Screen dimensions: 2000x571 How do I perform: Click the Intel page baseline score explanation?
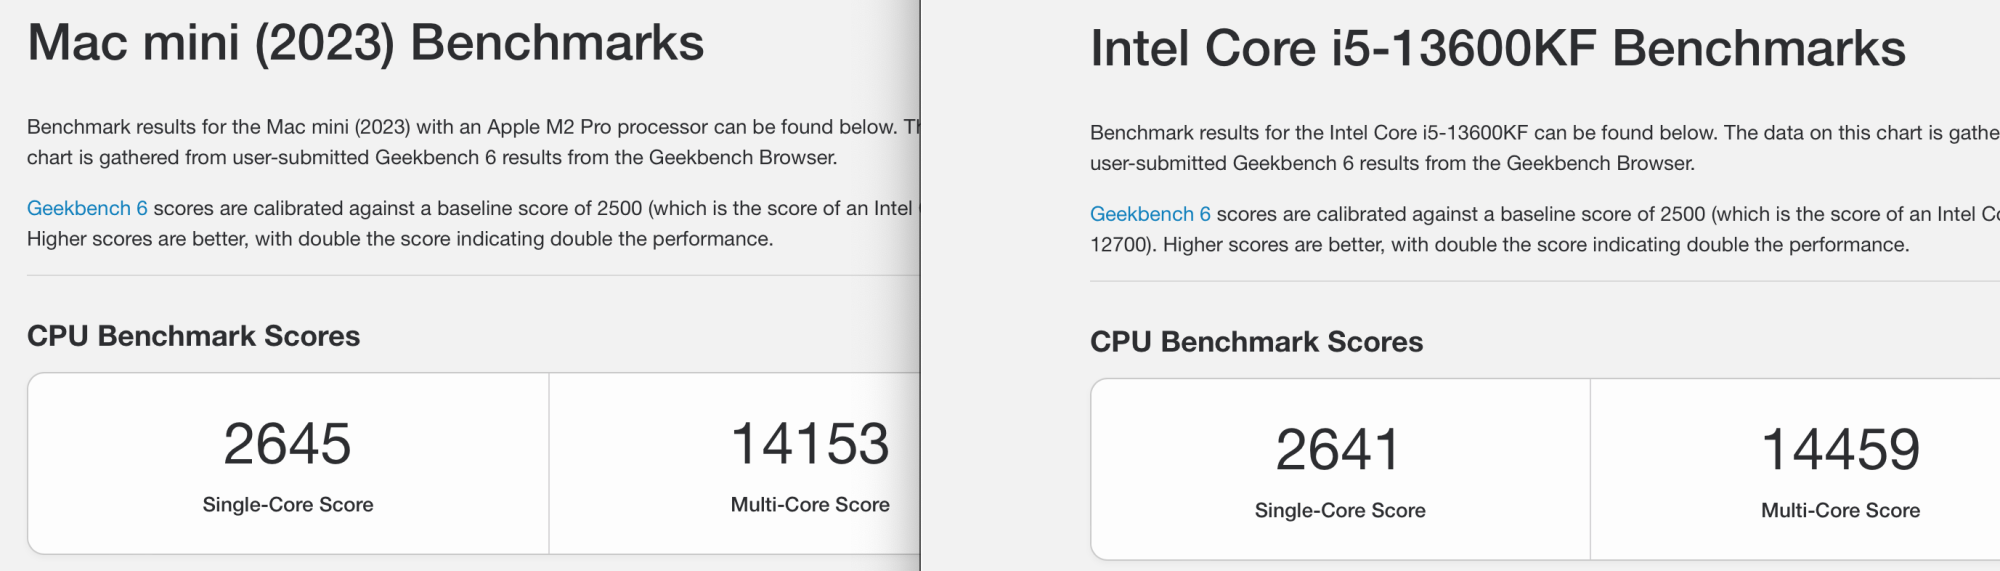point(1545,229)
